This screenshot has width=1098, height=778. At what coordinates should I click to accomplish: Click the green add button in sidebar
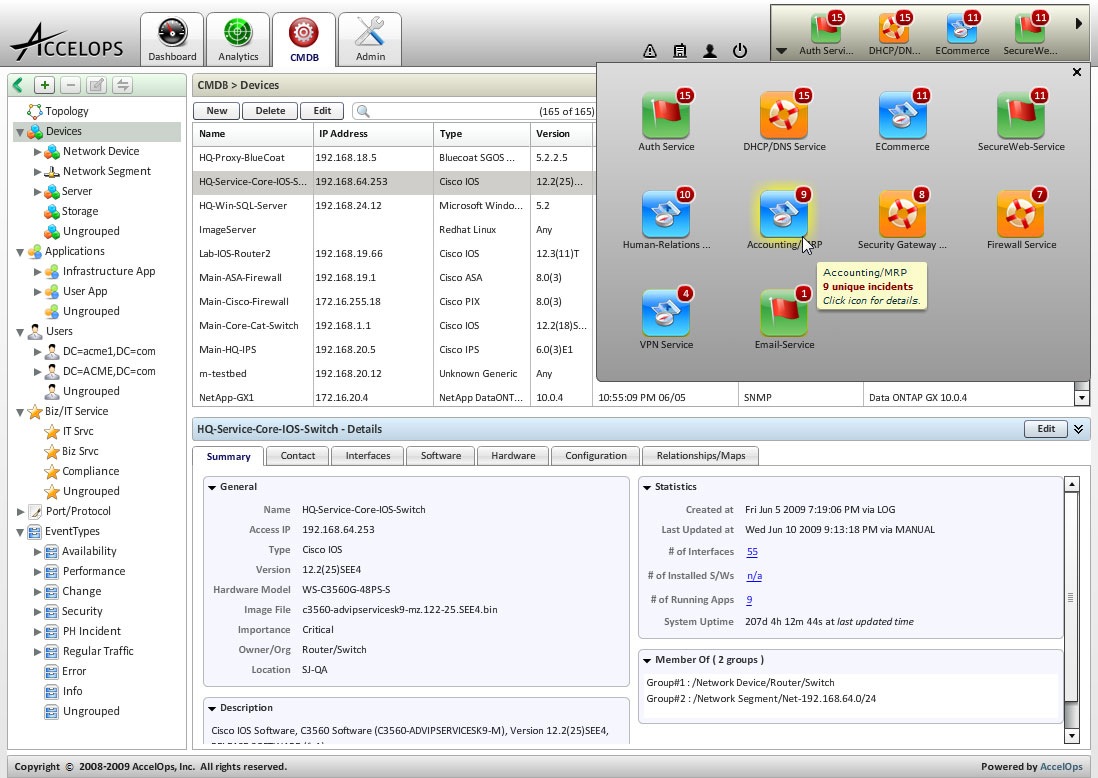pos(44,85)
